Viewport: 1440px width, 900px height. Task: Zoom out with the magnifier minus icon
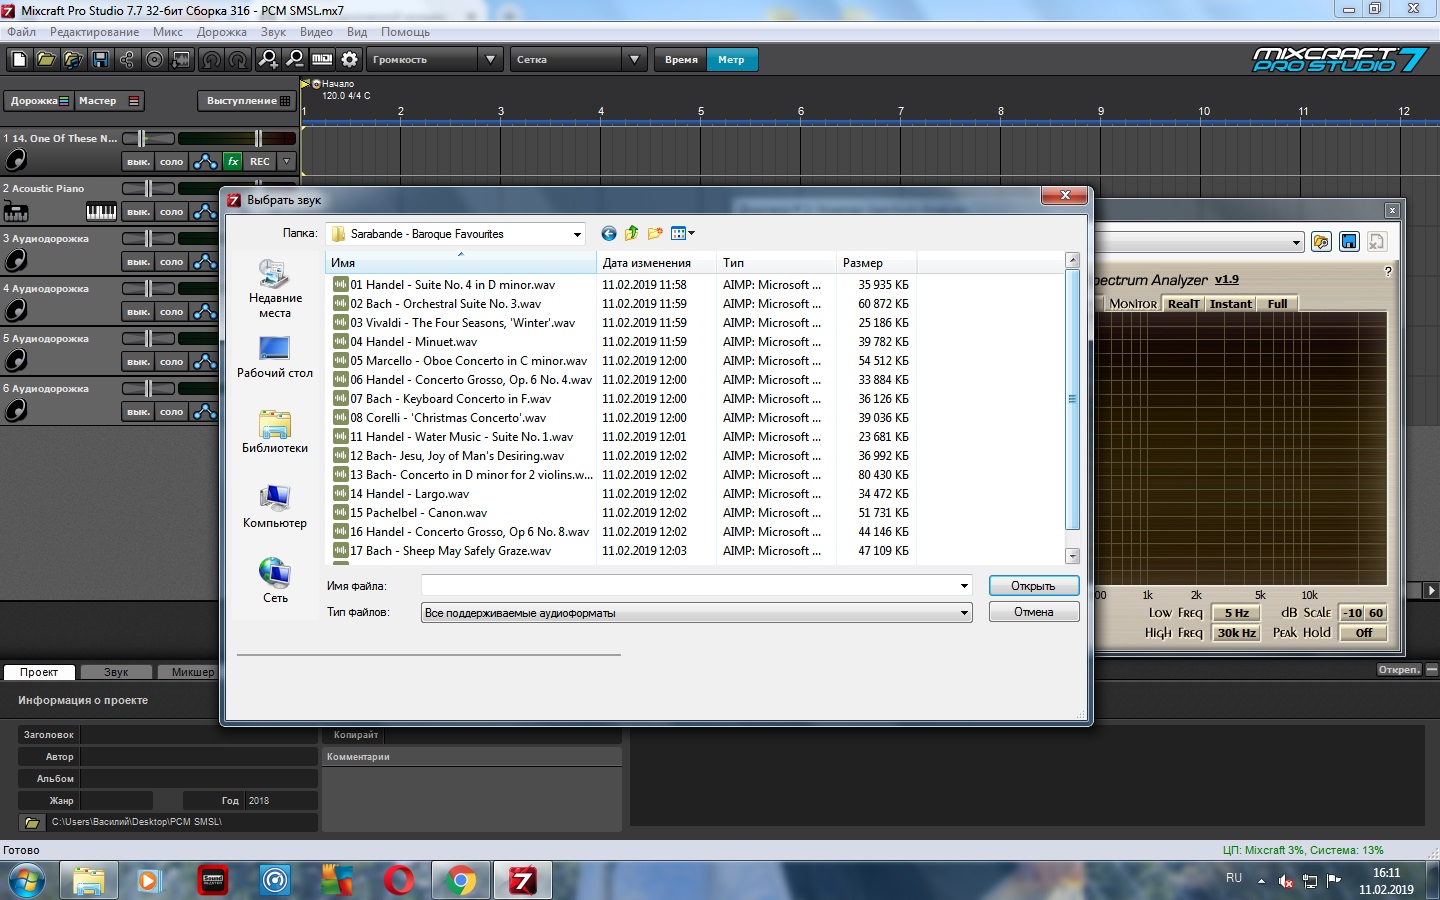pos(295,60)
